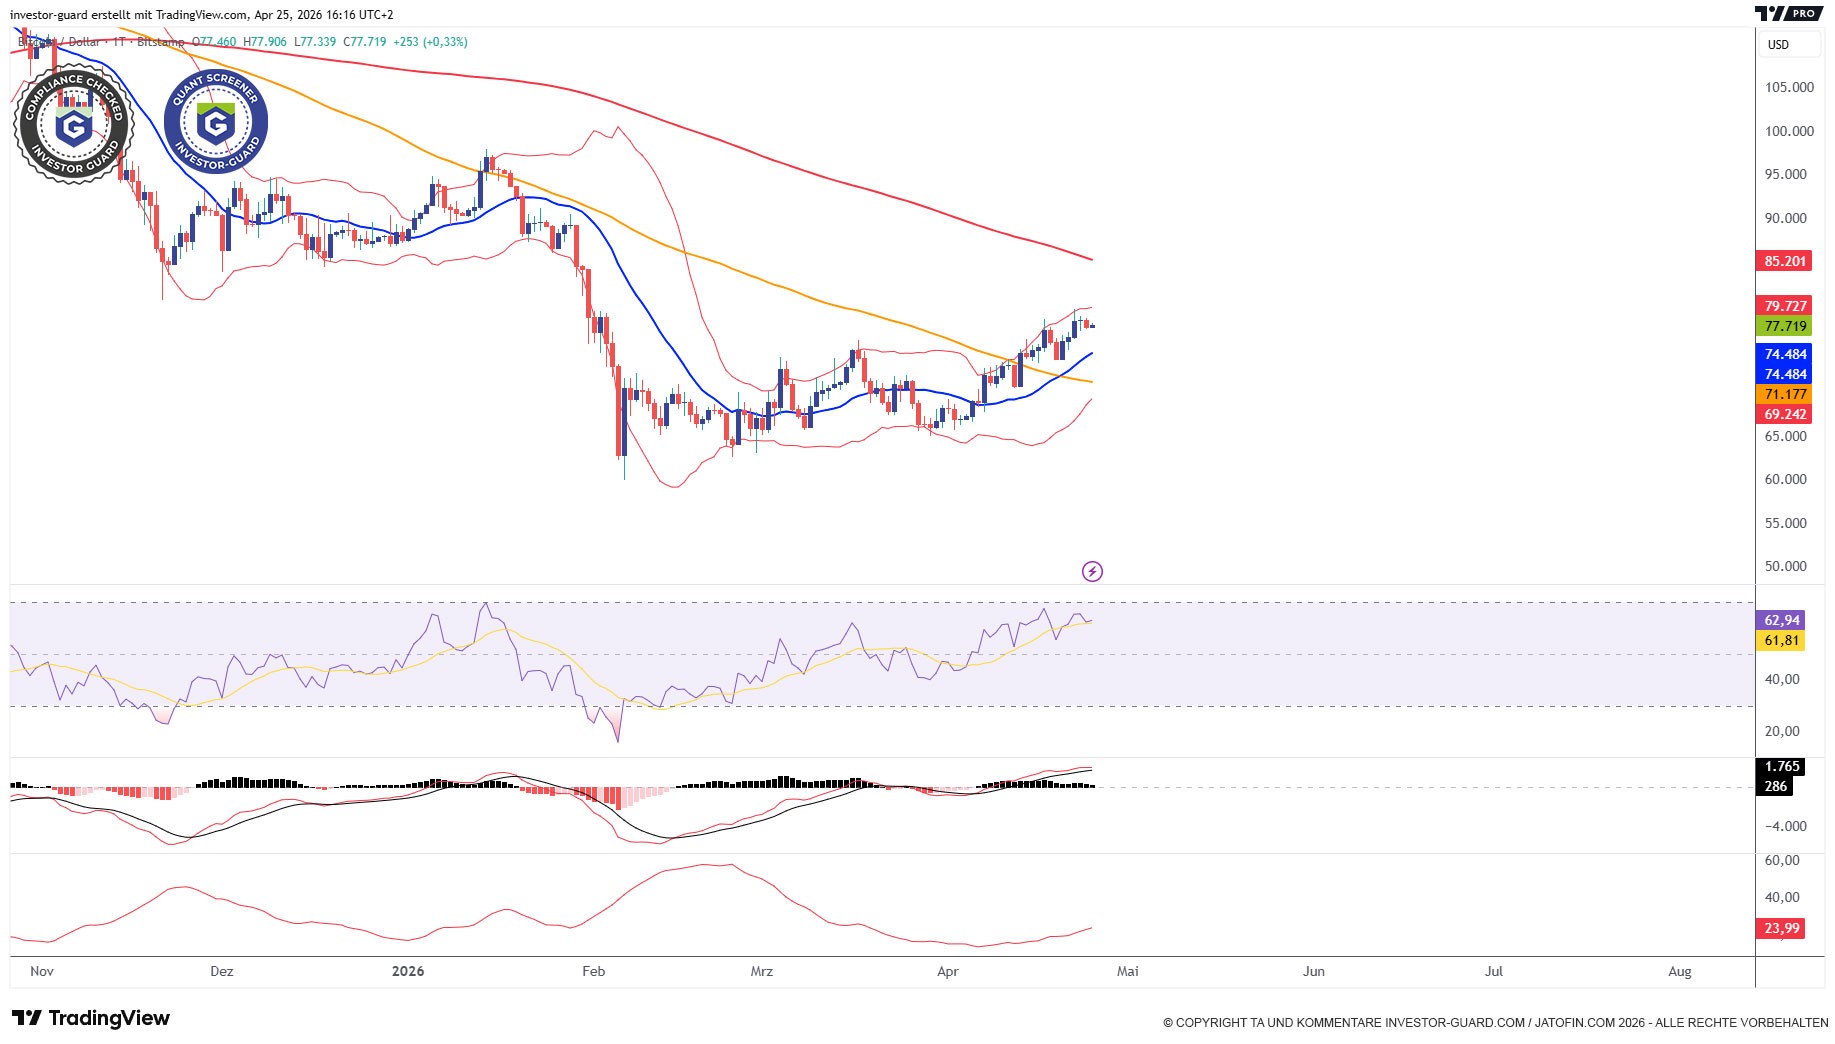Select the upper Bollinger band label 79.727
Image resolution: width=1835 pixels, height=1044 pixels.
point(1784,306)
